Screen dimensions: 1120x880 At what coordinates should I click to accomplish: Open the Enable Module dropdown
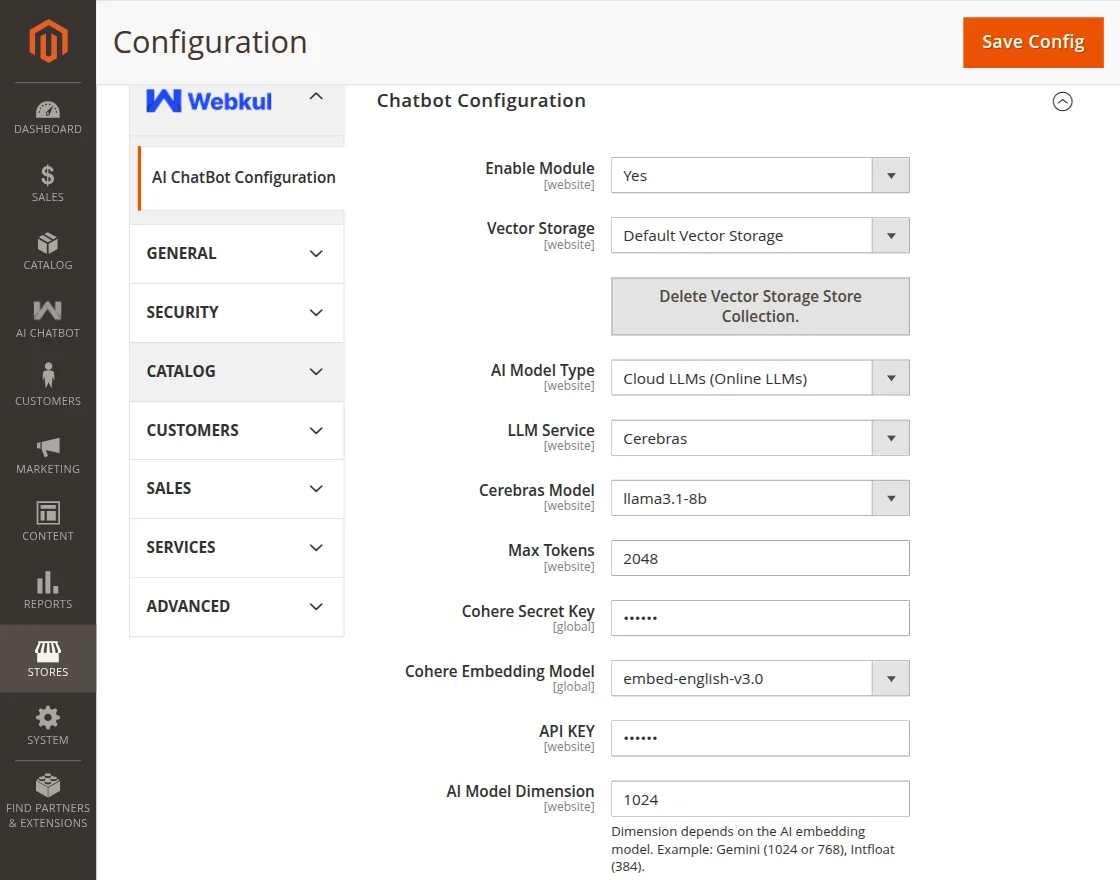point(760,176)
